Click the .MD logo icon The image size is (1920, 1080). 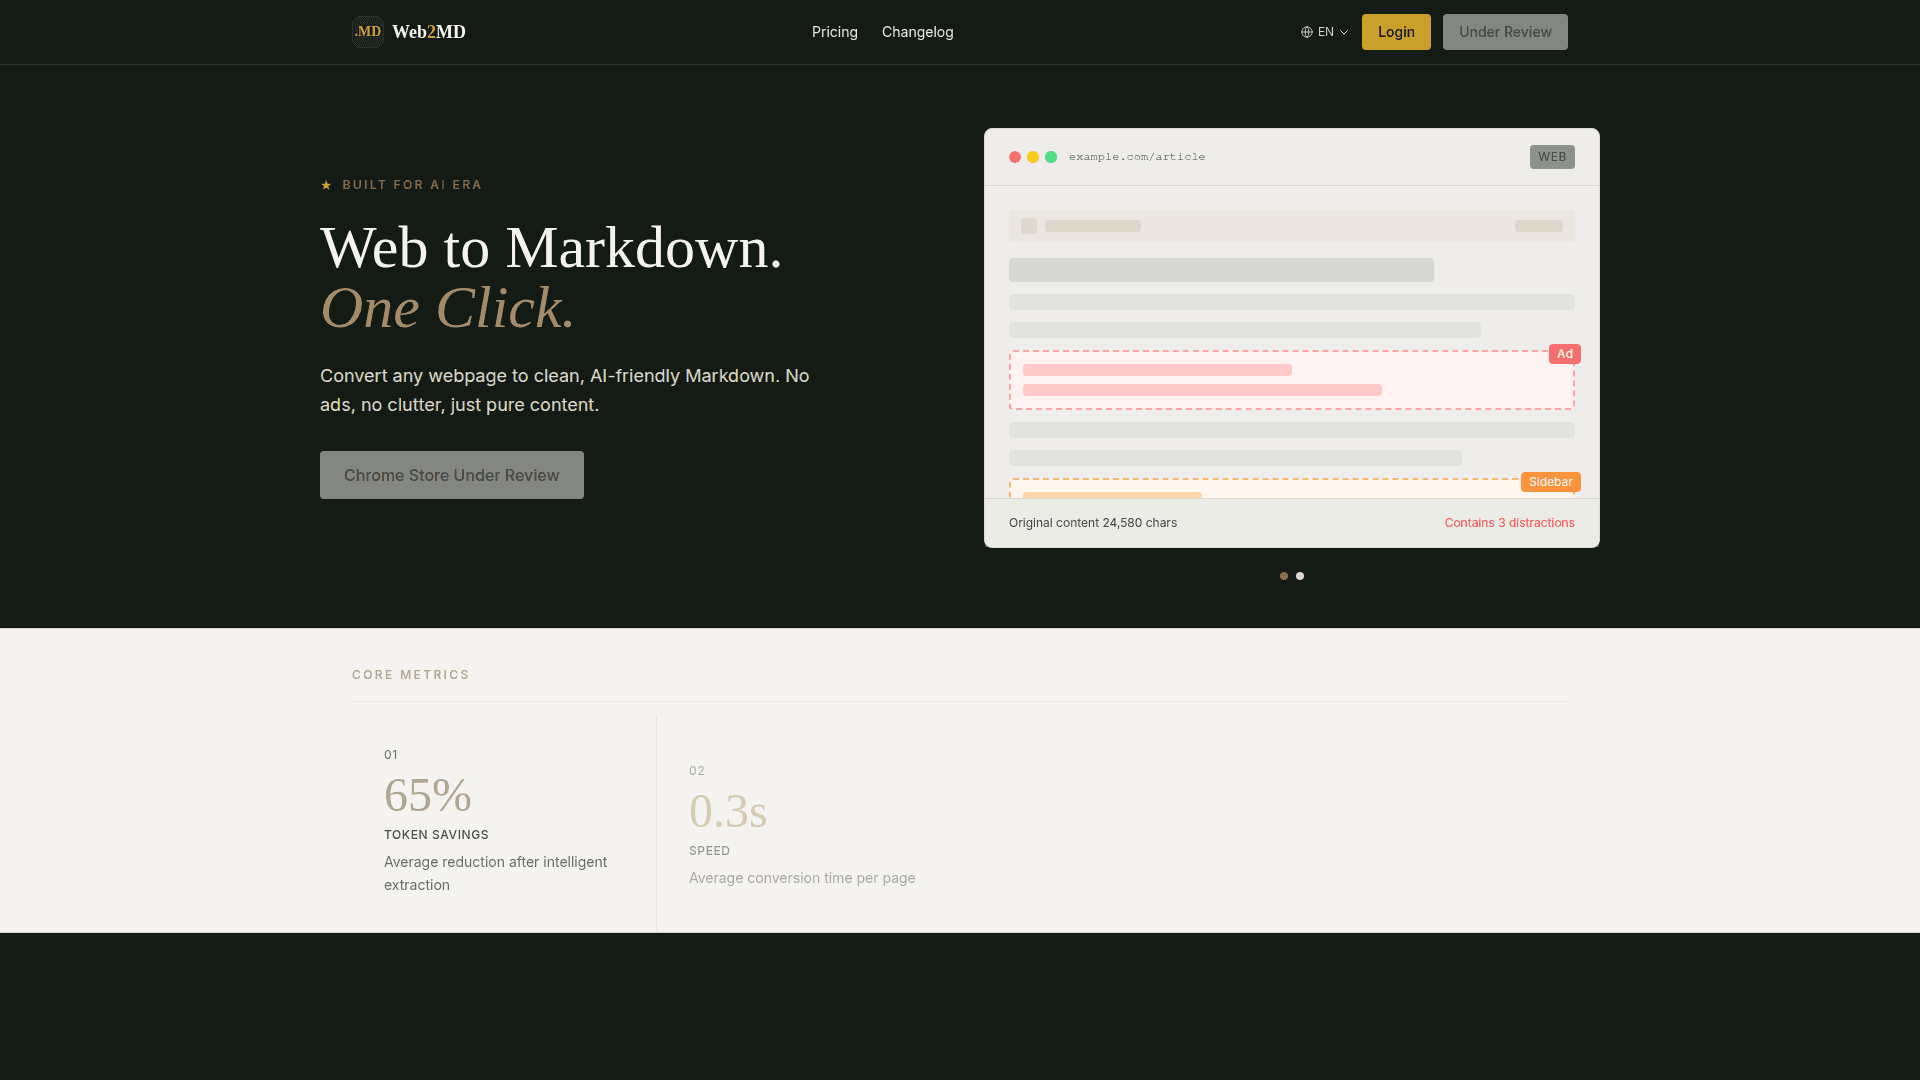click(368, 32)
